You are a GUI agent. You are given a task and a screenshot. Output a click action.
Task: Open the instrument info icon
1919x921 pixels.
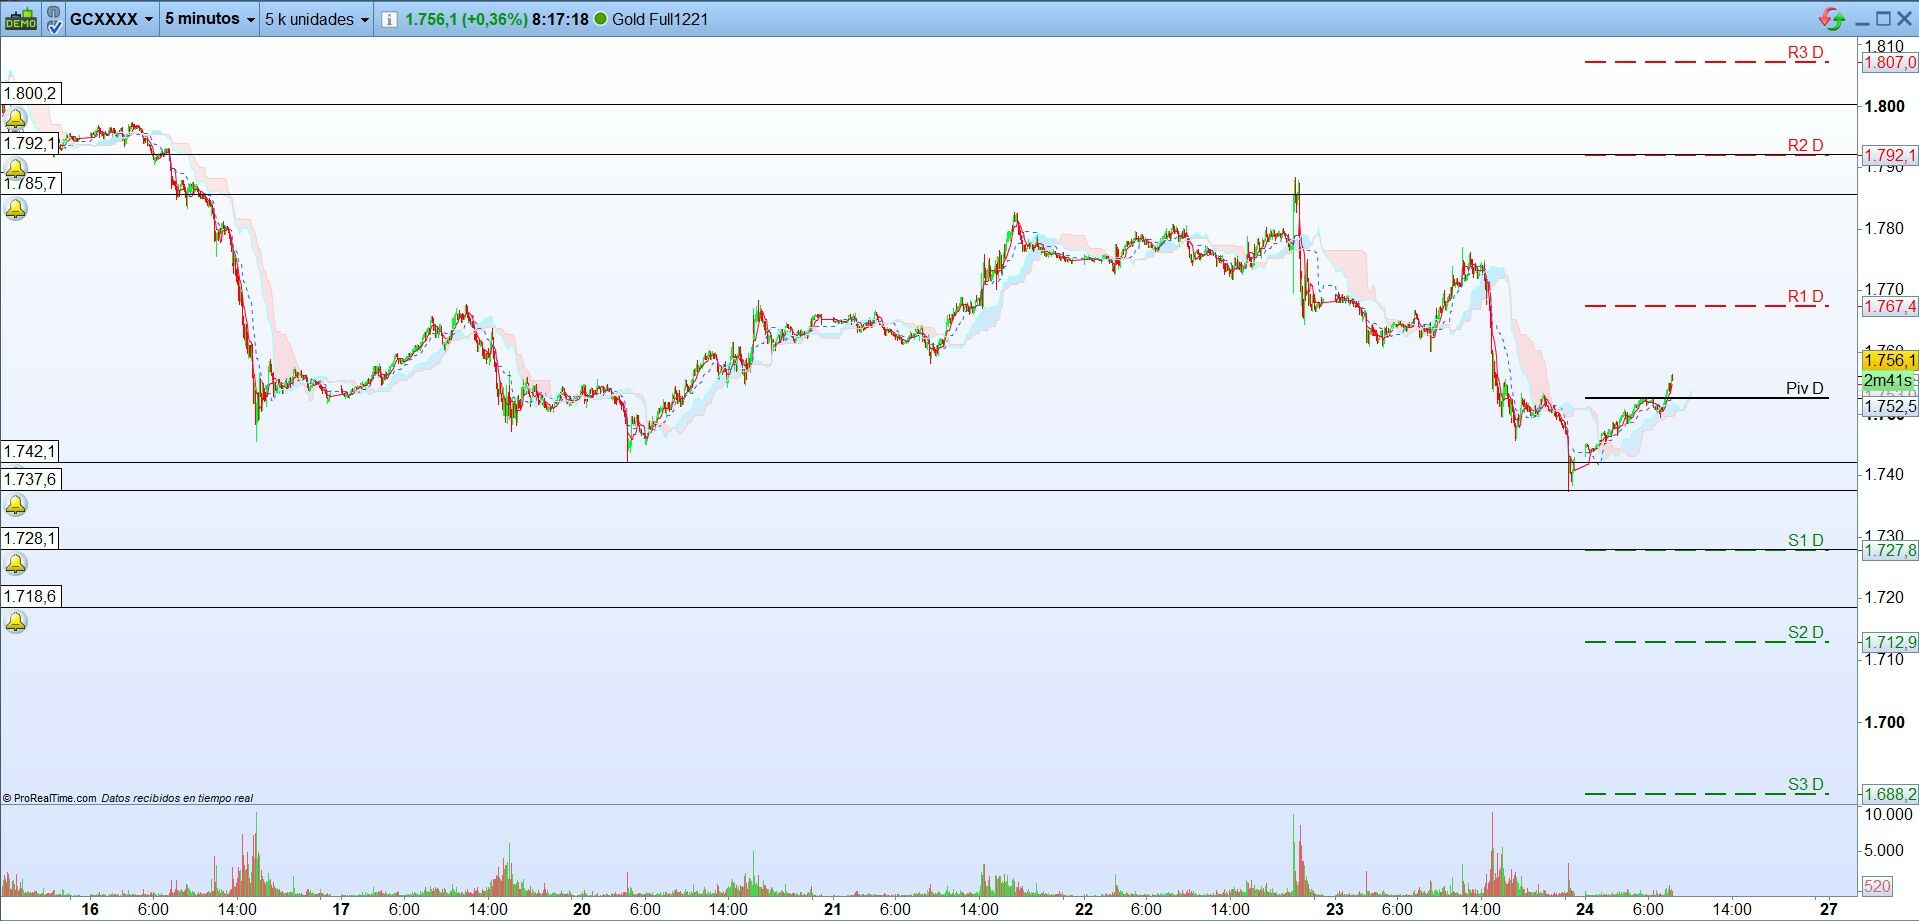point(389,19)
